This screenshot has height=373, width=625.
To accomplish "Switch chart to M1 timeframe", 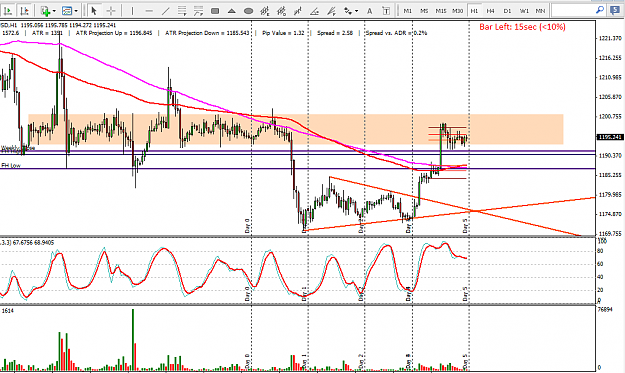I will 407,11.
